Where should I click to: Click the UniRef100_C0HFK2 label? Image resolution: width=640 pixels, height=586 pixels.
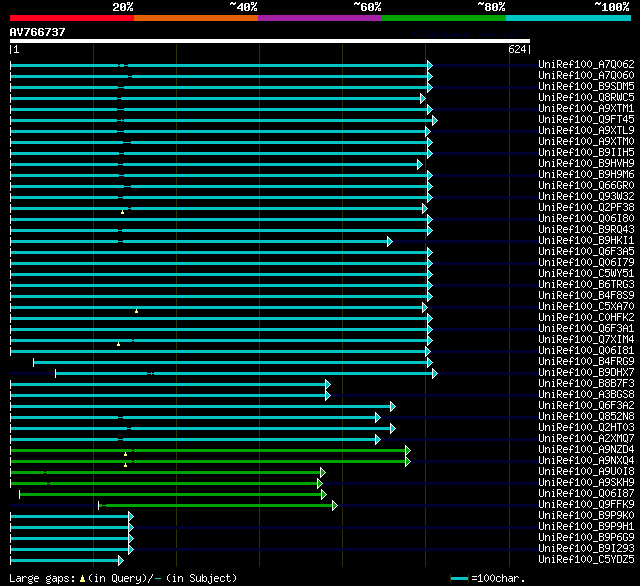tap(586, 318)
